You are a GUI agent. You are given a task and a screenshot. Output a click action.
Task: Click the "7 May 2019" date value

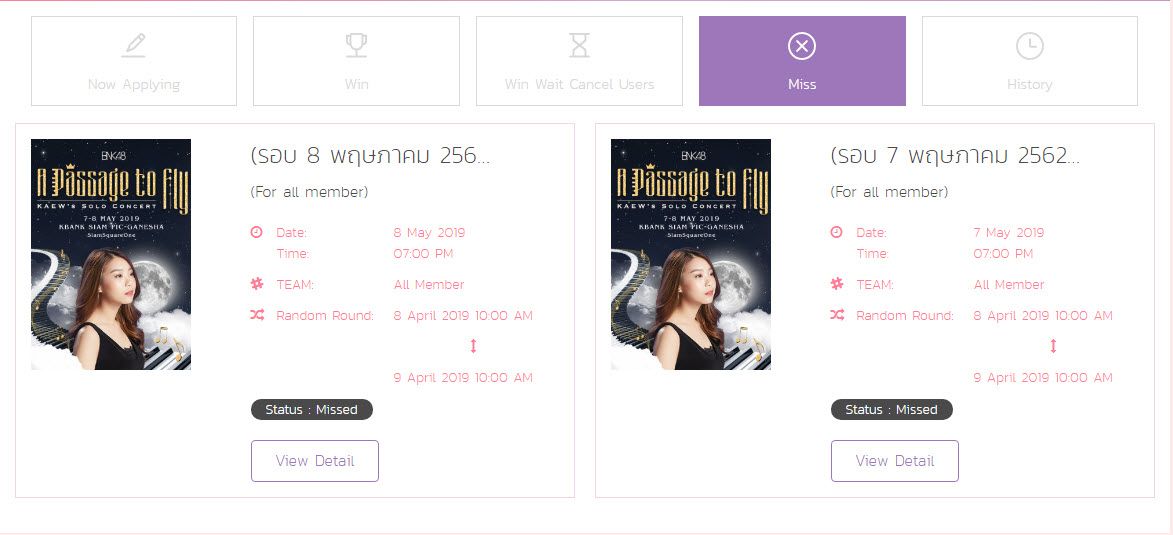click(1008, 233)
